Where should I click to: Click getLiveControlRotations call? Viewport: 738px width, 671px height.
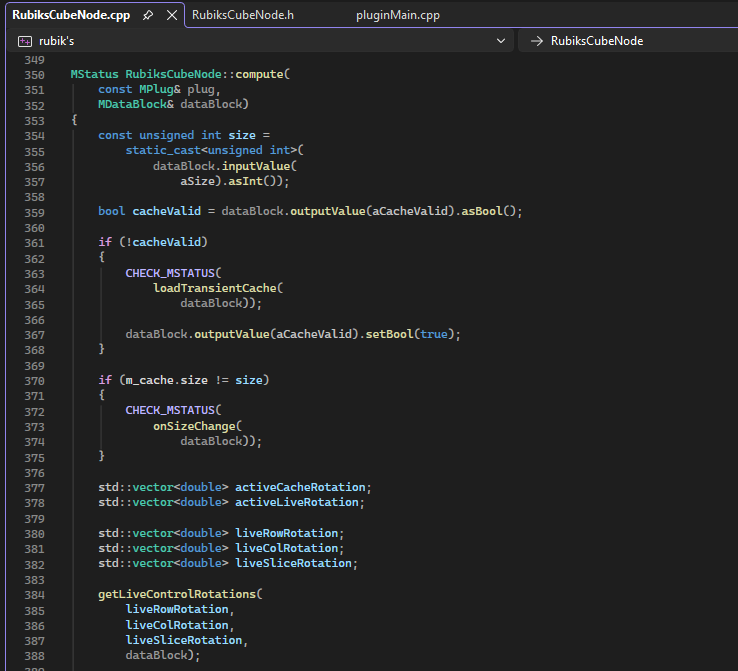[x=177, y=594]
